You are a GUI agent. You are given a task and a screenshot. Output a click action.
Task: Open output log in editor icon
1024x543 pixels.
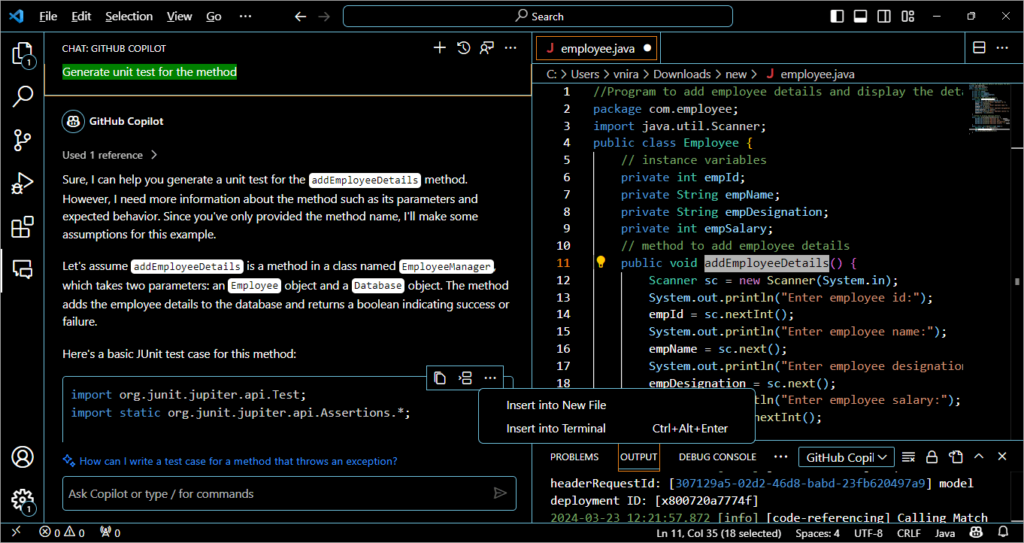click(x=955, y=457)
